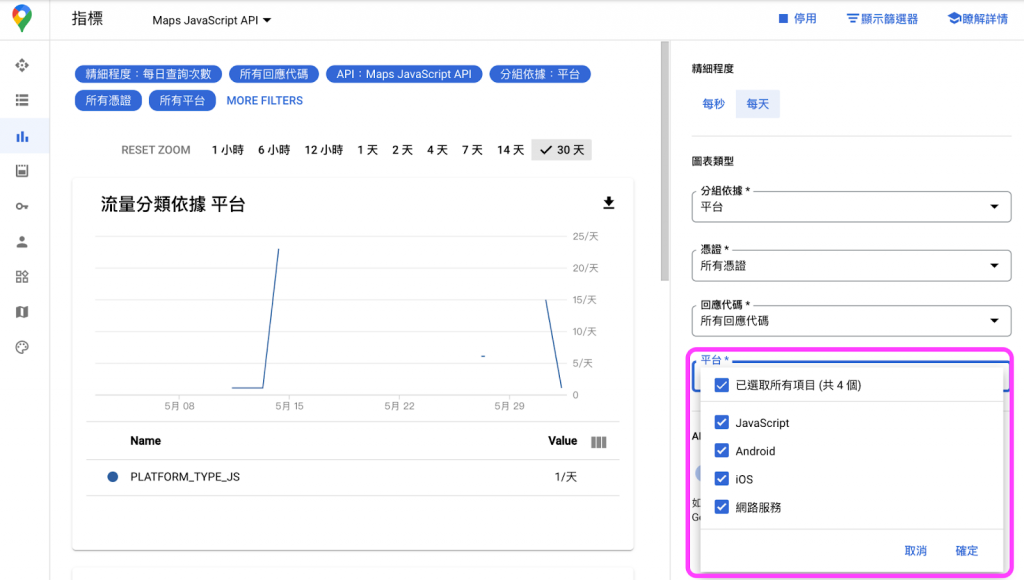Click the 精細程度：每日查詢次數 filter chip
The width and height of the screenshot is (1024, 580).
coord(148,74)
